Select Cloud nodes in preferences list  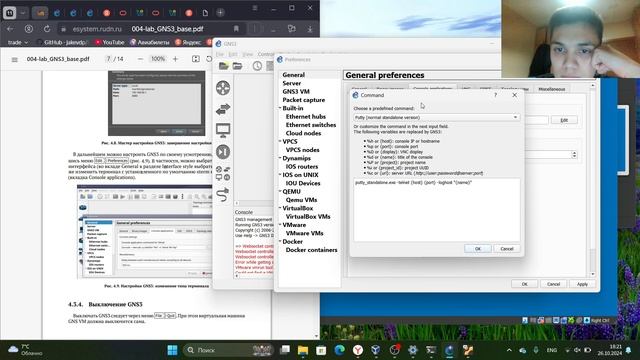coord(303,133)
